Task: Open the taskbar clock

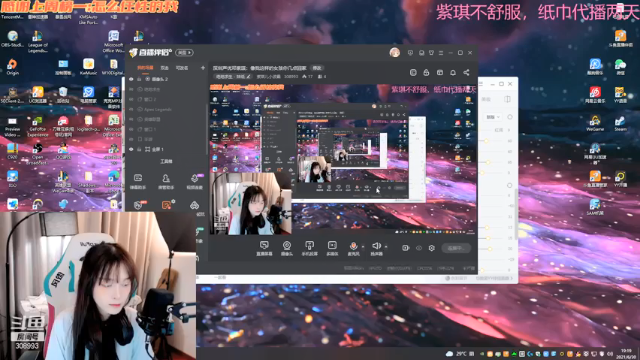Action: [626, 353]
